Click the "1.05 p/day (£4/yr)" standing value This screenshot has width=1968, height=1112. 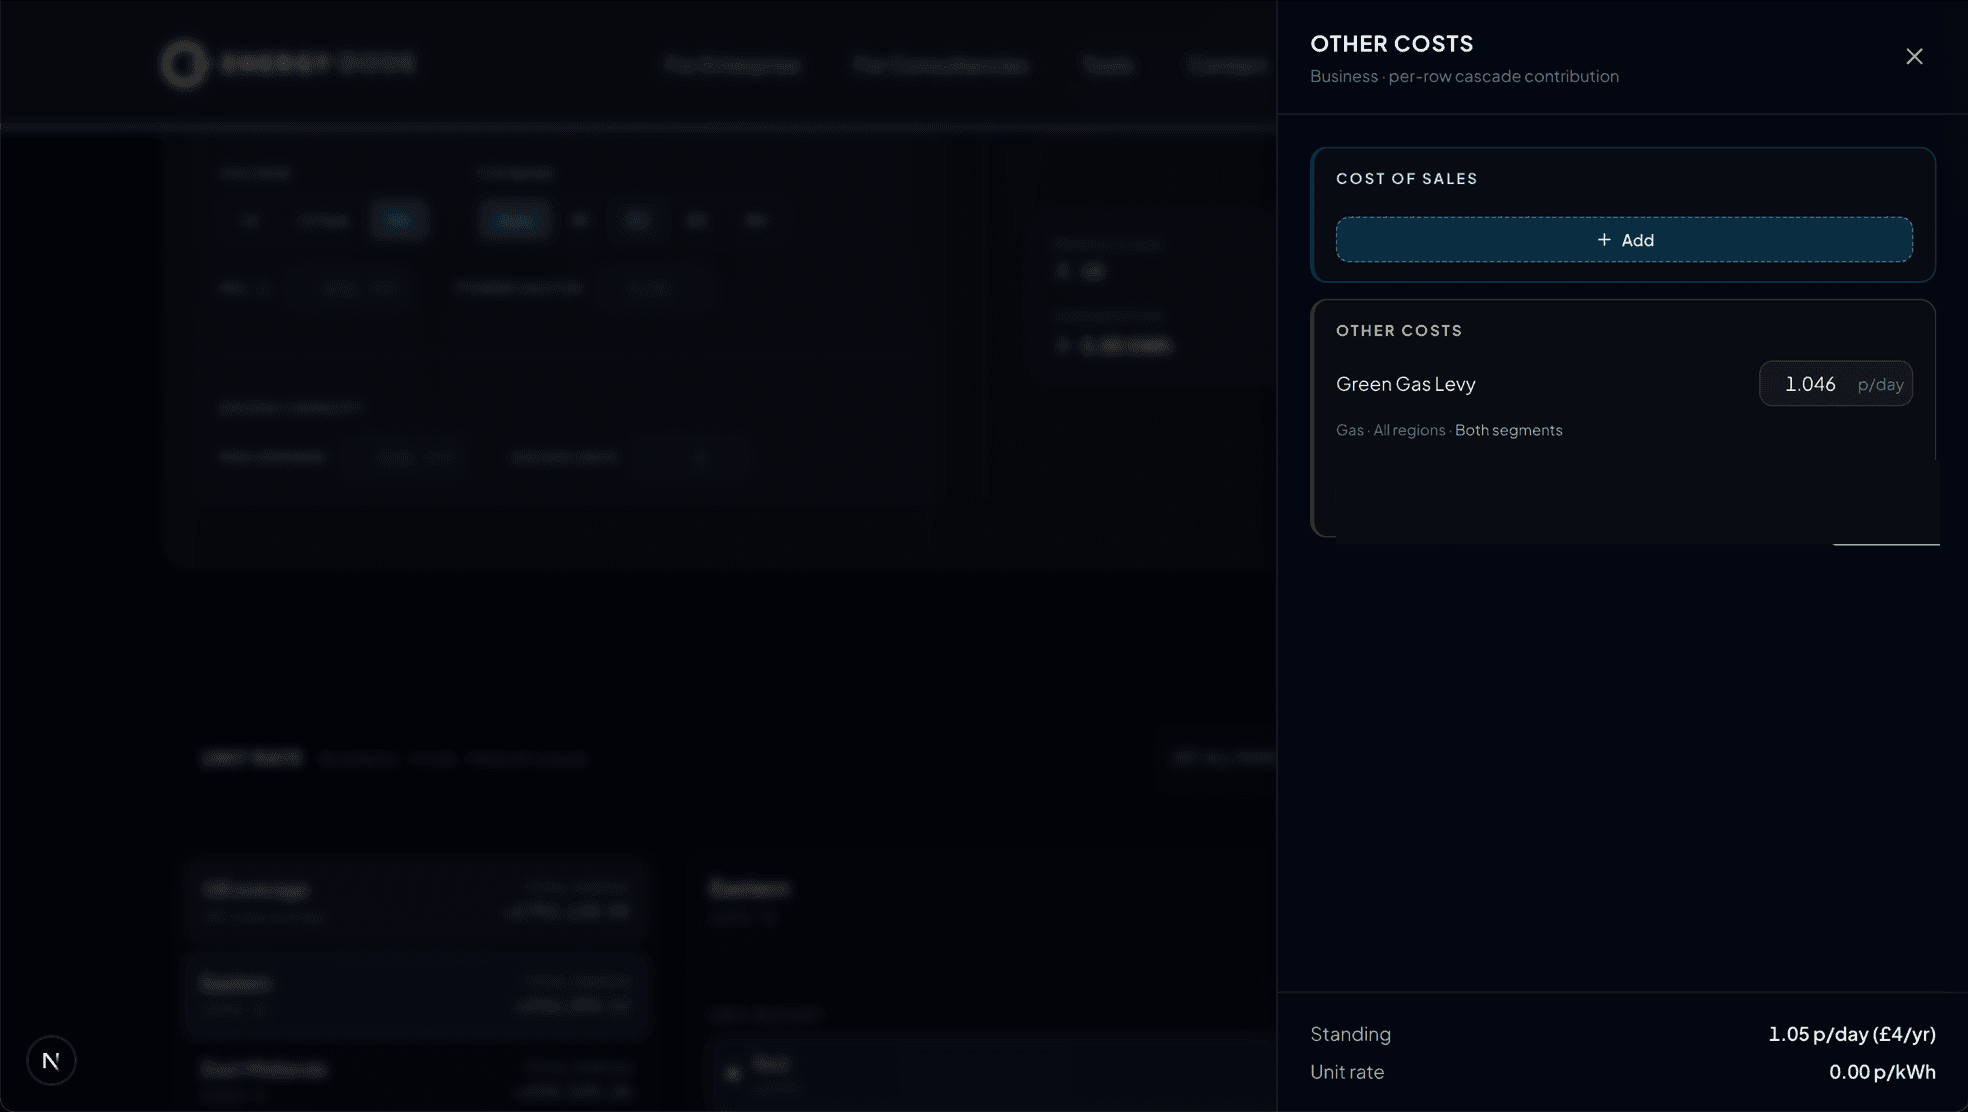click(x=1851, y=1034)
